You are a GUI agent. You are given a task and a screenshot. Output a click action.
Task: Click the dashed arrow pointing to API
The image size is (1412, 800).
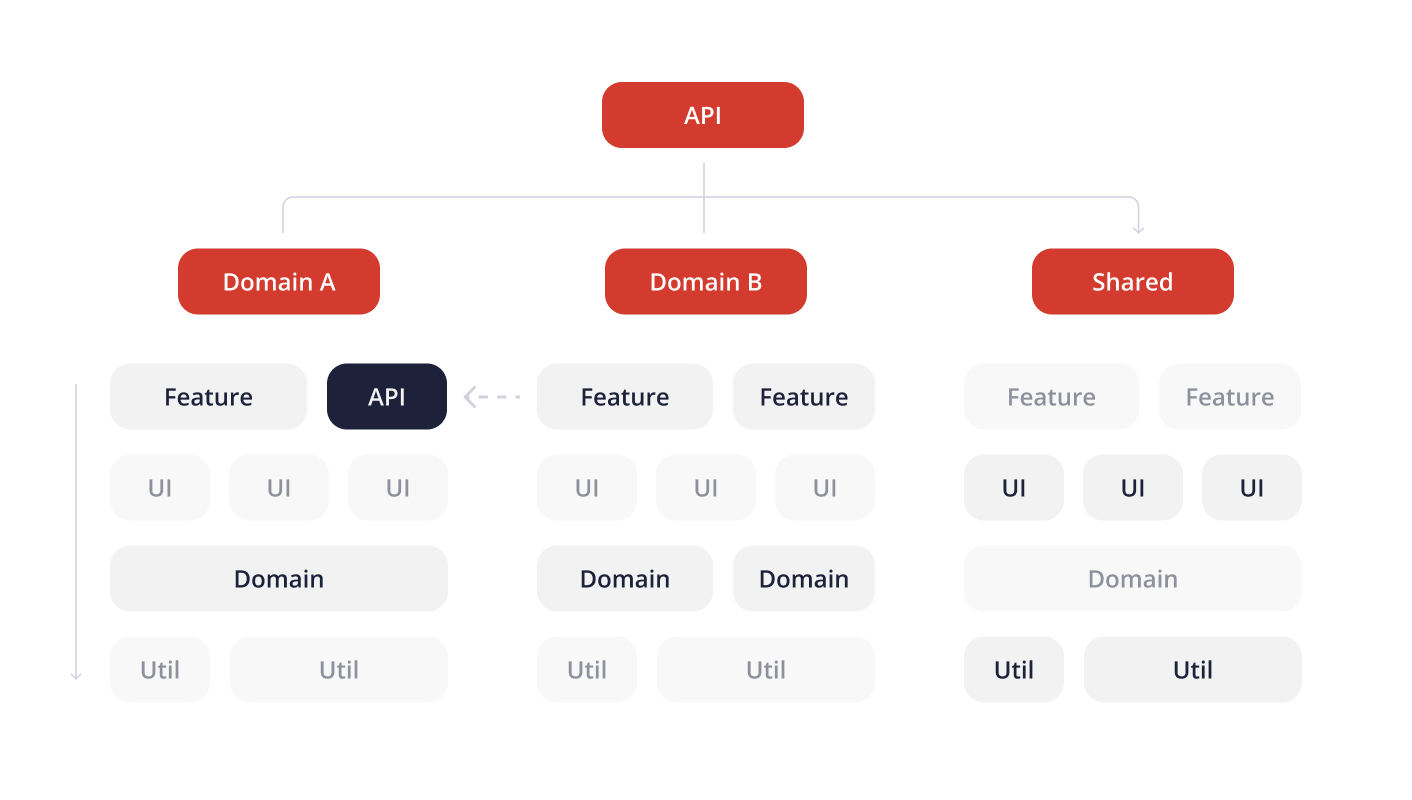coord(492,397)
